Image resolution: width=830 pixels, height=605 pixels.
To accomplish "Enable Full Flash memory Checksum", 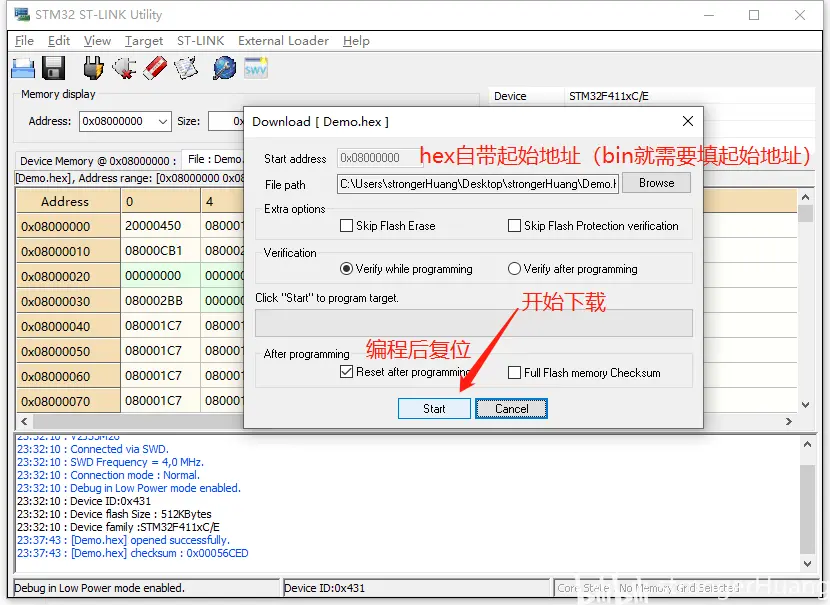I will coord(514,373).
